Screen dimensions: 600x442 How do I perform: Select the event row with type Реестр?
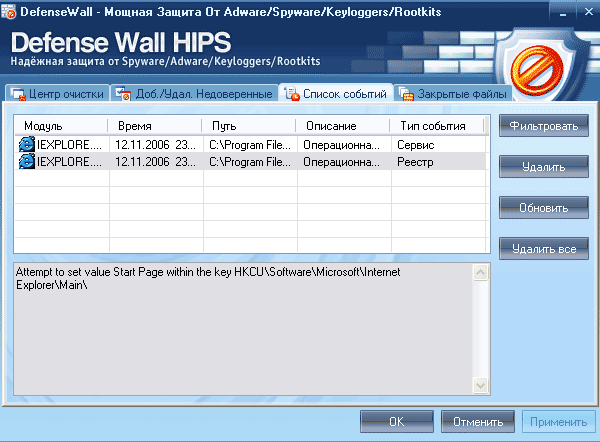tap(251, 161)
